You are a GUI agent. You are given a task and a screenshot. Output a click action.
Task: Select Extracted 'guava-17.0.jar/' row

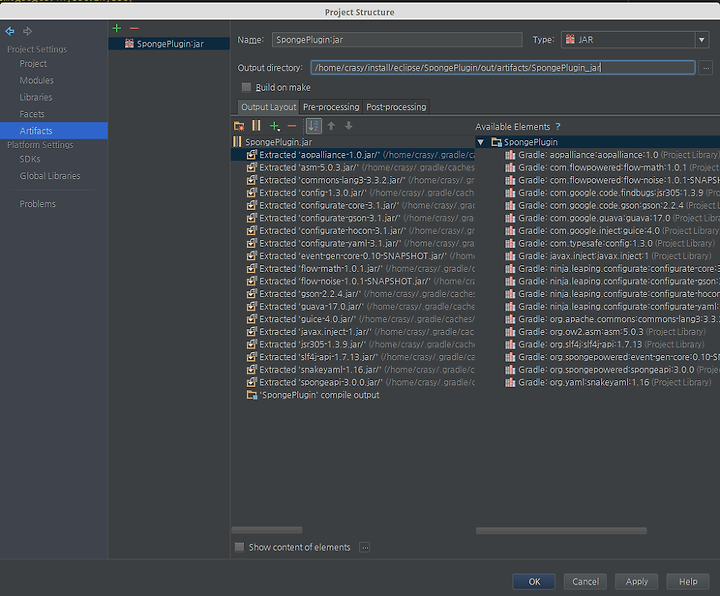pyautogui.click(x=353, y=306)
